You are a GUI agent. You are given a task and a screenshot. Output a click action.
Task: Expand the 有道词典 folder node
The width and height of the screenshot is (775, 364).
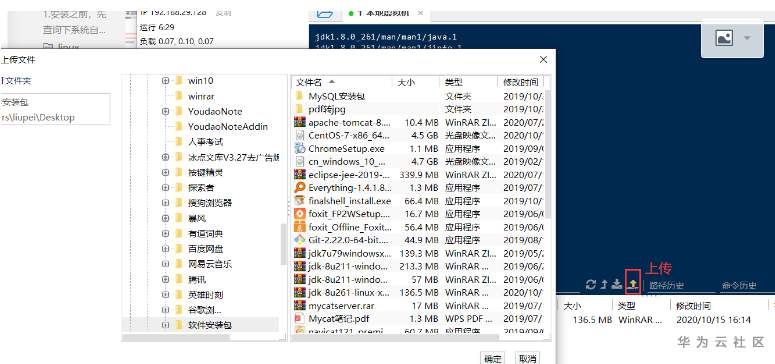coord(165,233)
